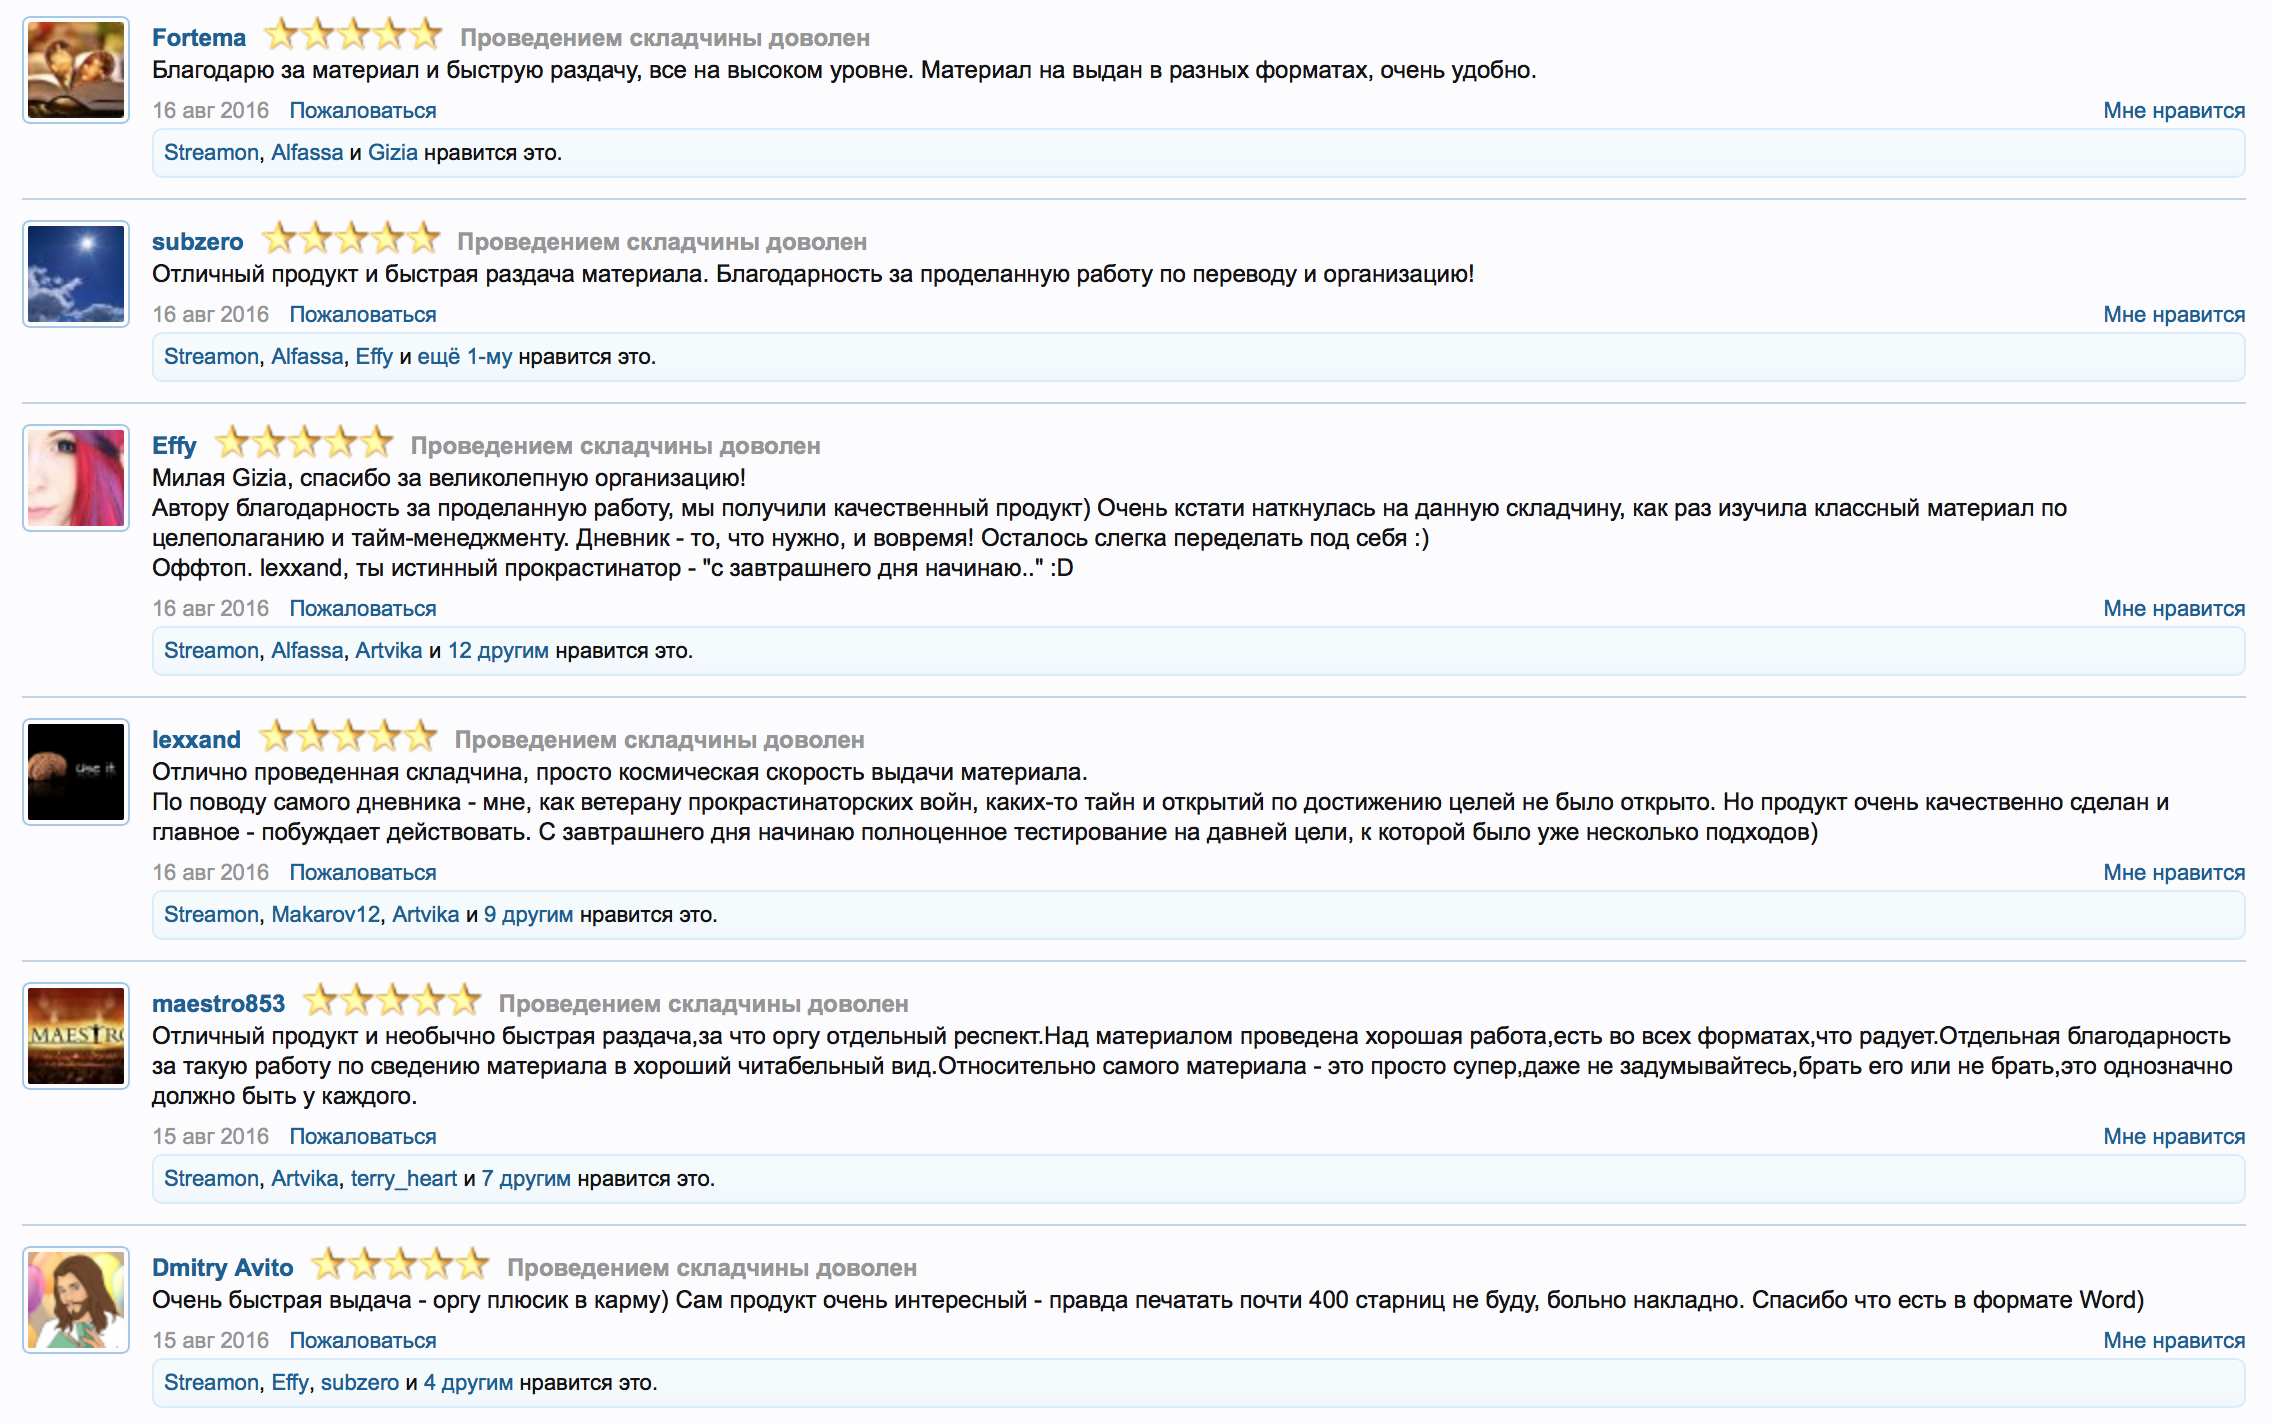Like Fortema's review with Мне нравится
Viewport: 2272px width, 1424px height.
click(x=2173, y=110)
